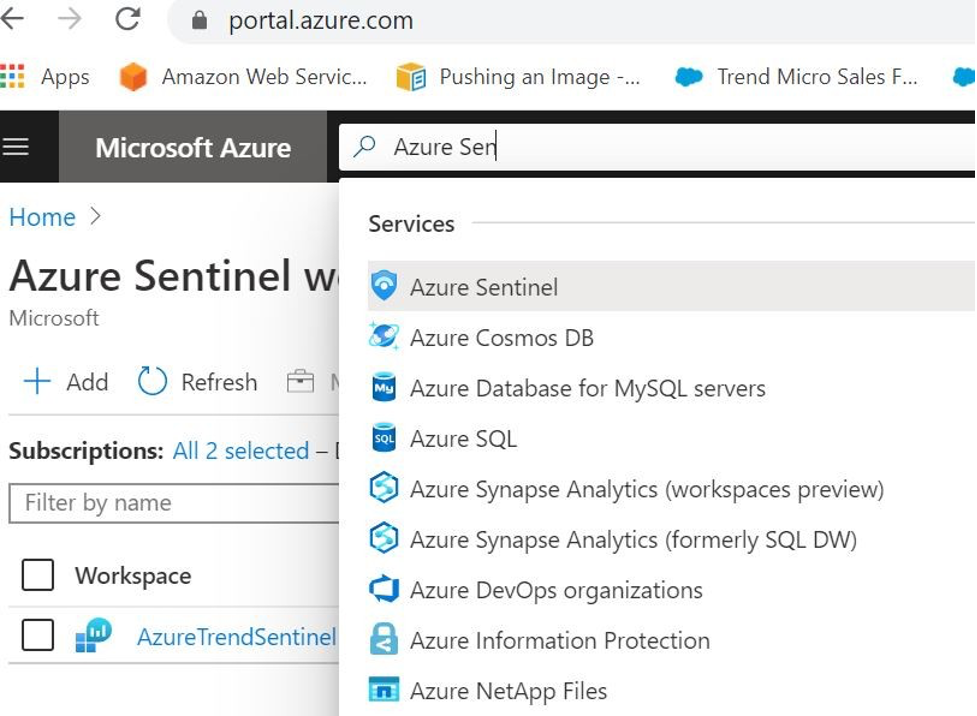Choose Azure Information Protection service
Image resolution: width=977 pixels, height=716 pixels.
(671, 640)
